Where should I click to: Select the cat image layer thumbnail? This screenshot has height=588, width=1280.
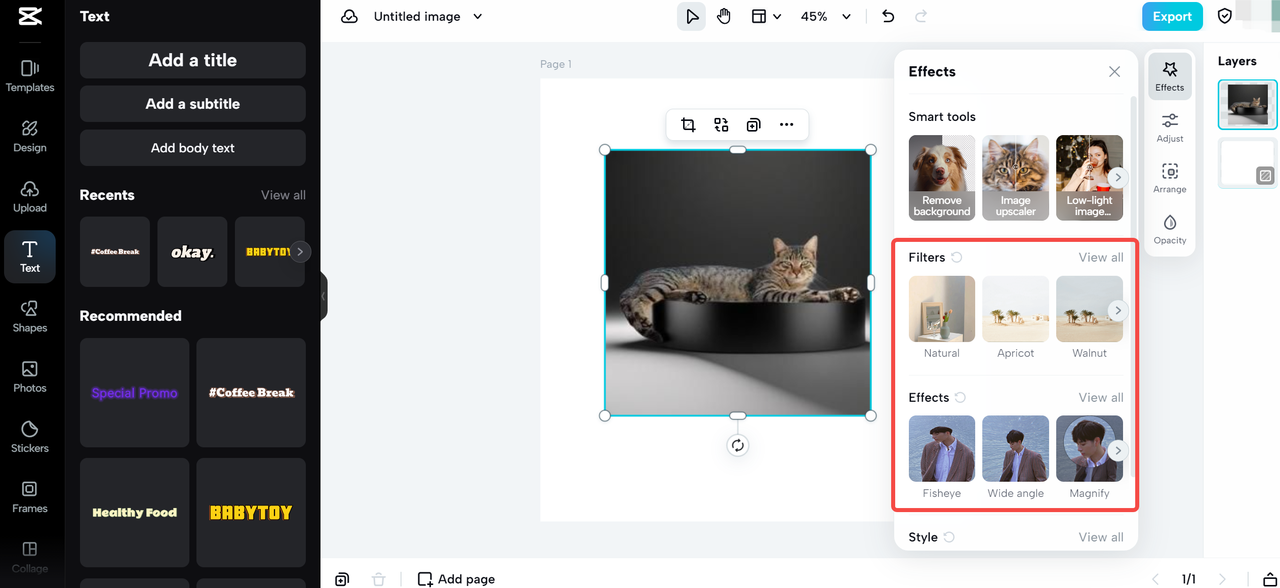pos(1247,104)
